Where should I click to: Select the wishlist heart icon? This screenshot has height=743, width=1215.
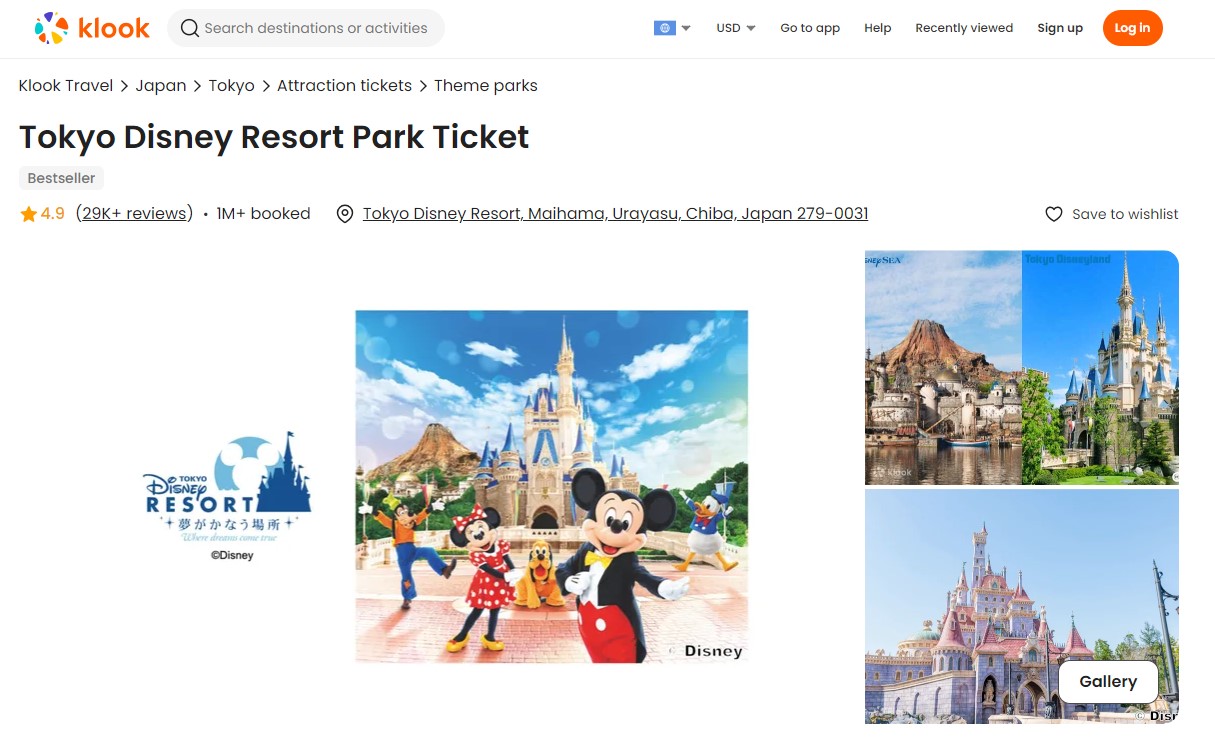coord(1053,214)
